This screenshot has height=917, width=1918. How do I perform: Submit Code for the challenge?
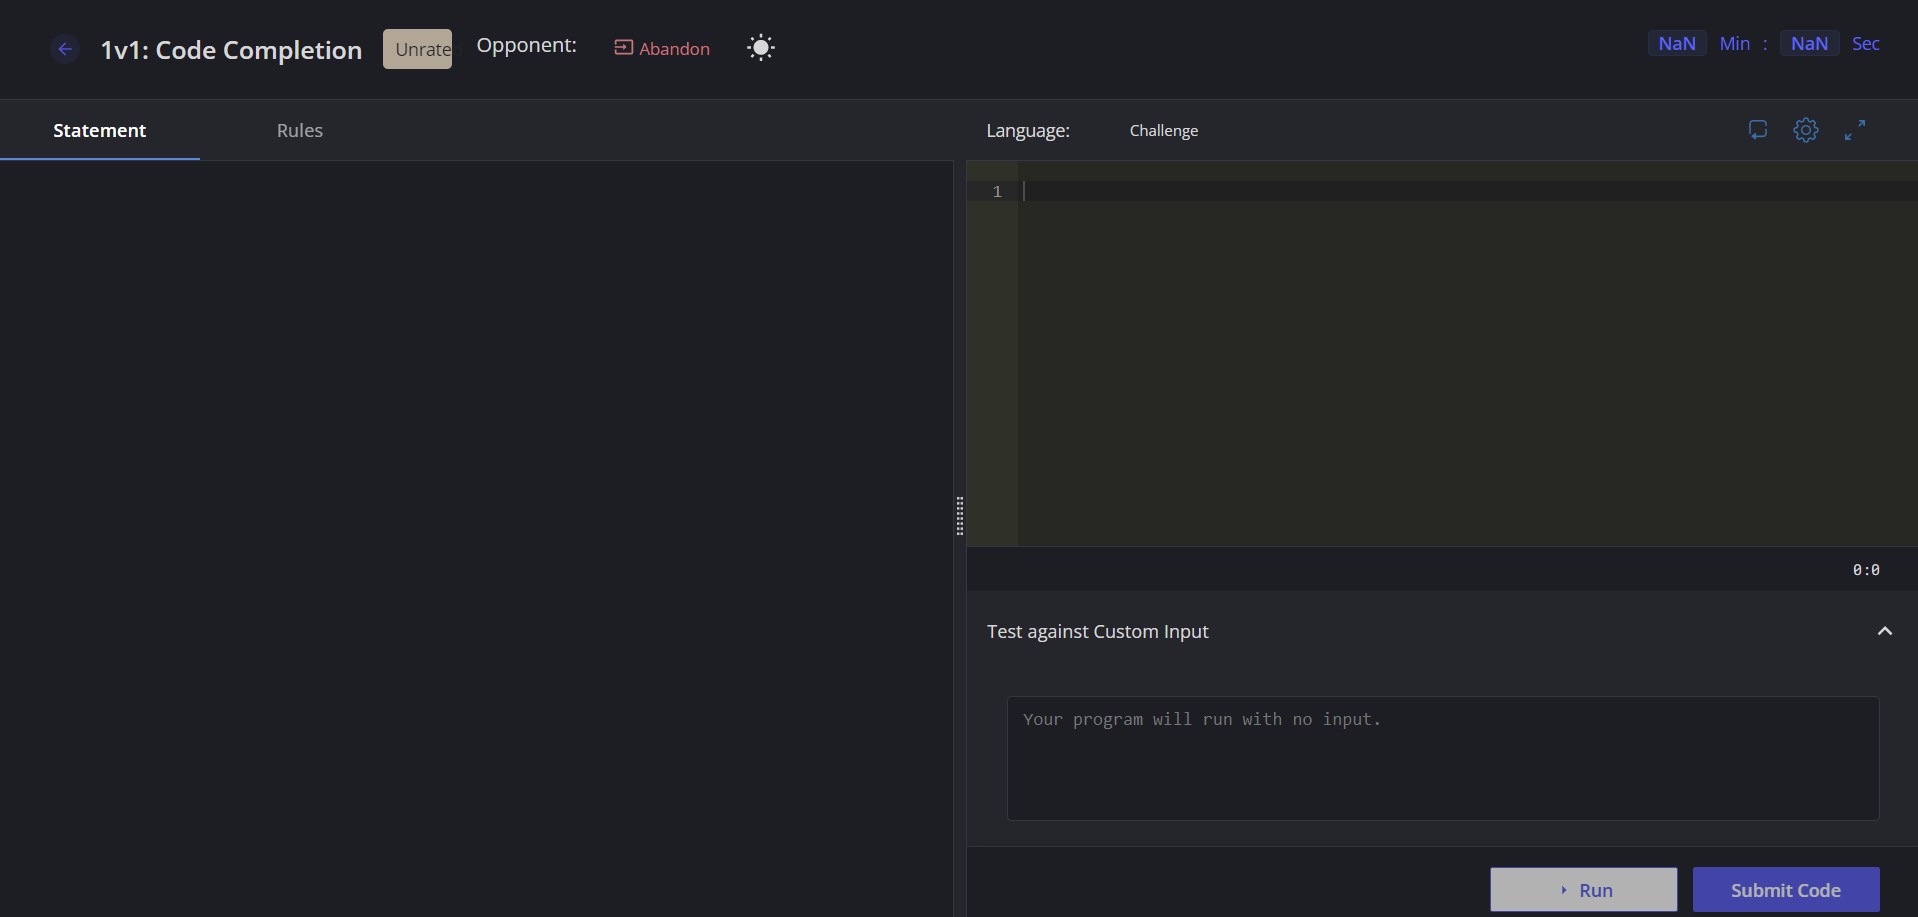pyautogui.click(x=1786, y=889)
